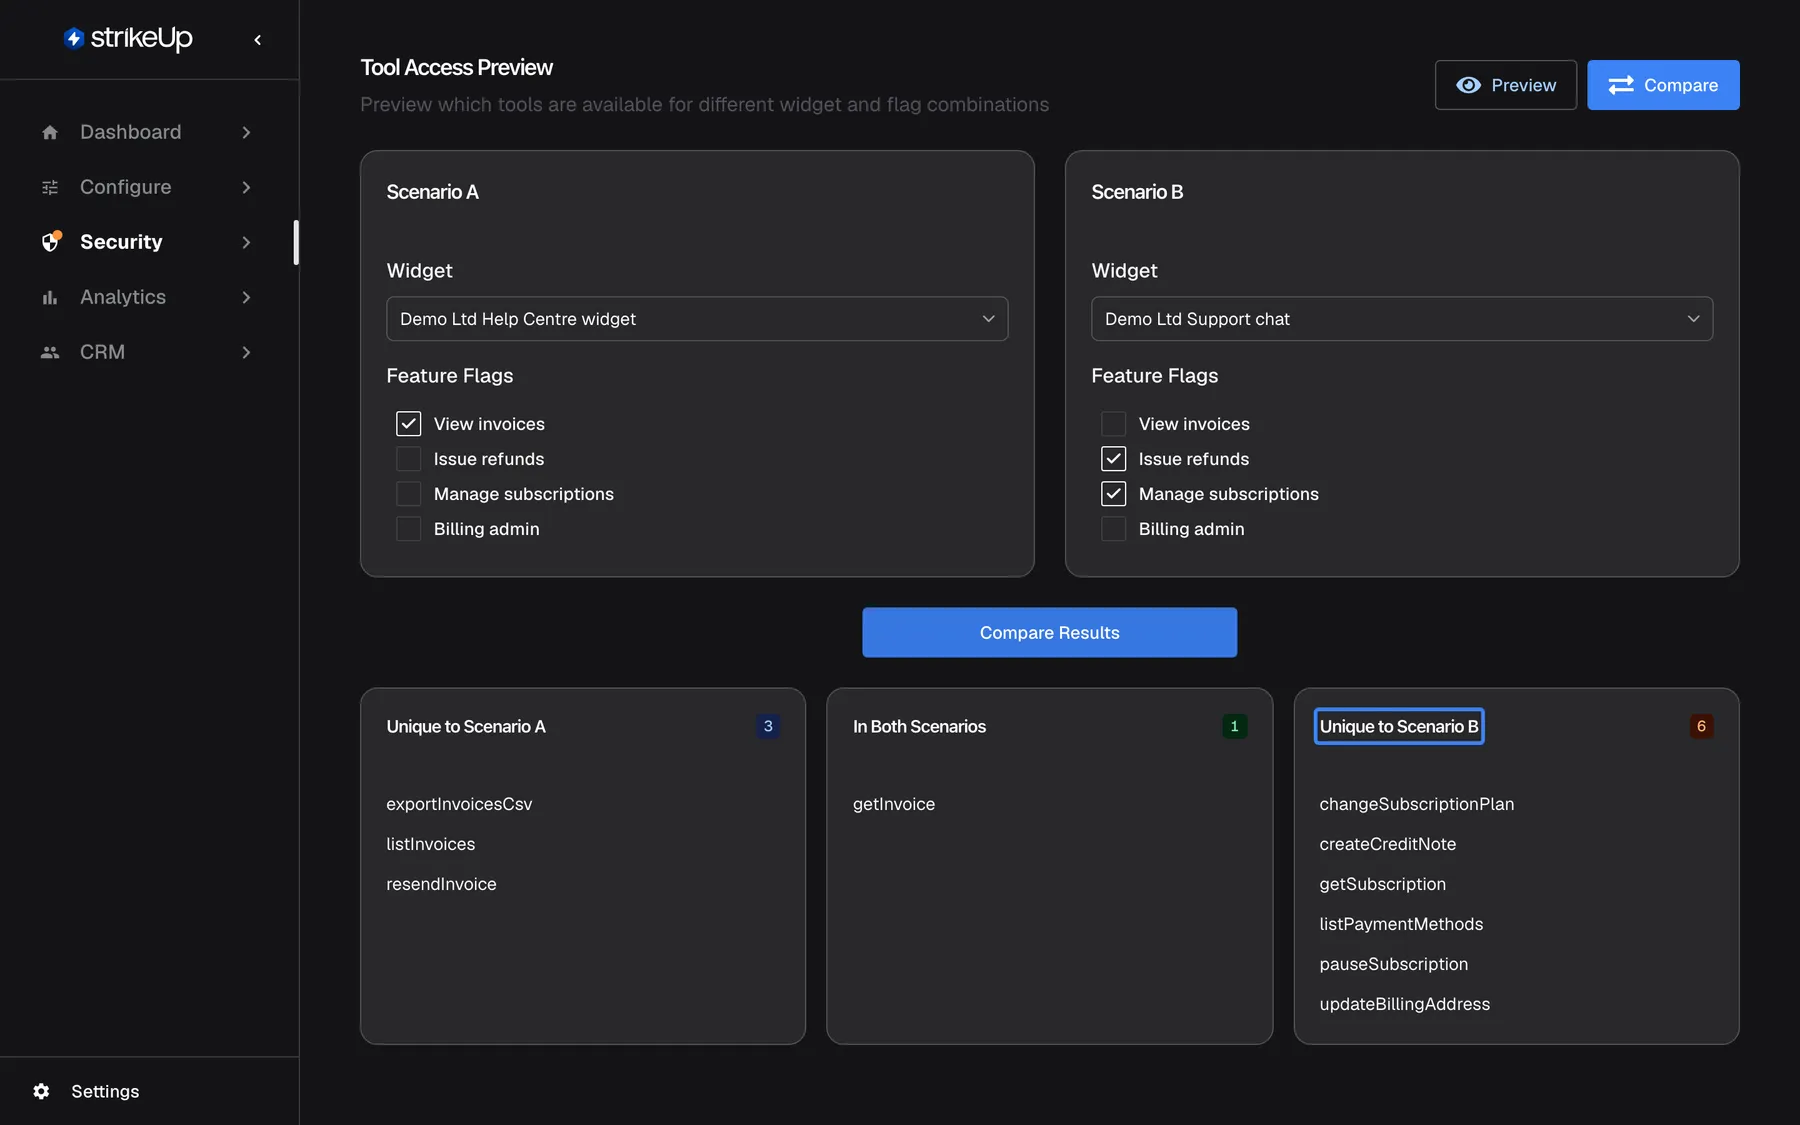The image size is (1800, 1125).
Task: Uncheck Issue refunds in Scenario B
Action: 1114,459
